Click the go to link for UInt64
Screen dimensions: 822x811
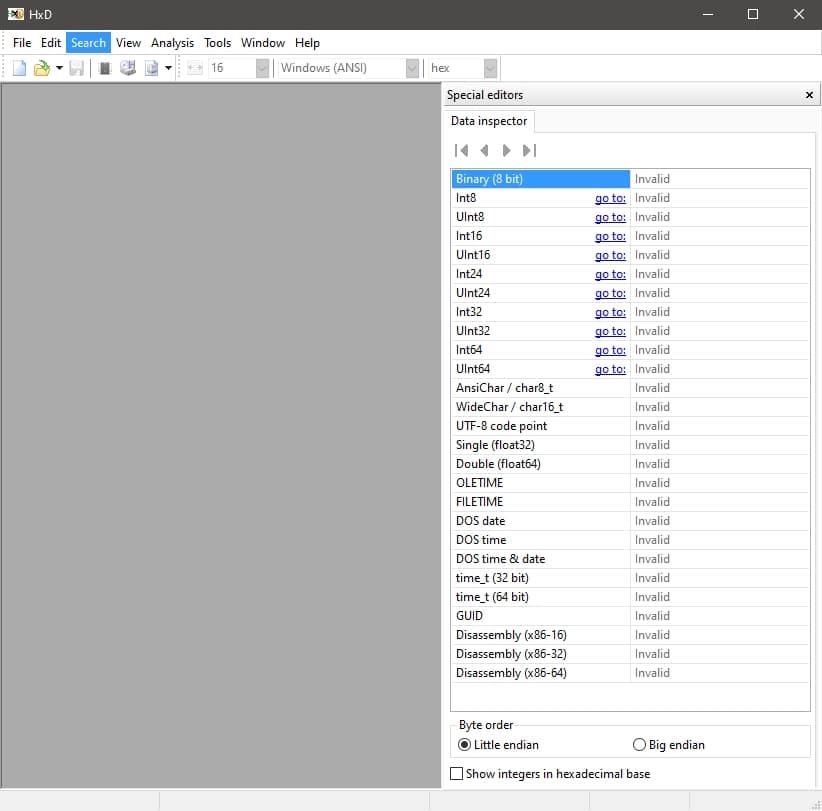pos(610,369)
